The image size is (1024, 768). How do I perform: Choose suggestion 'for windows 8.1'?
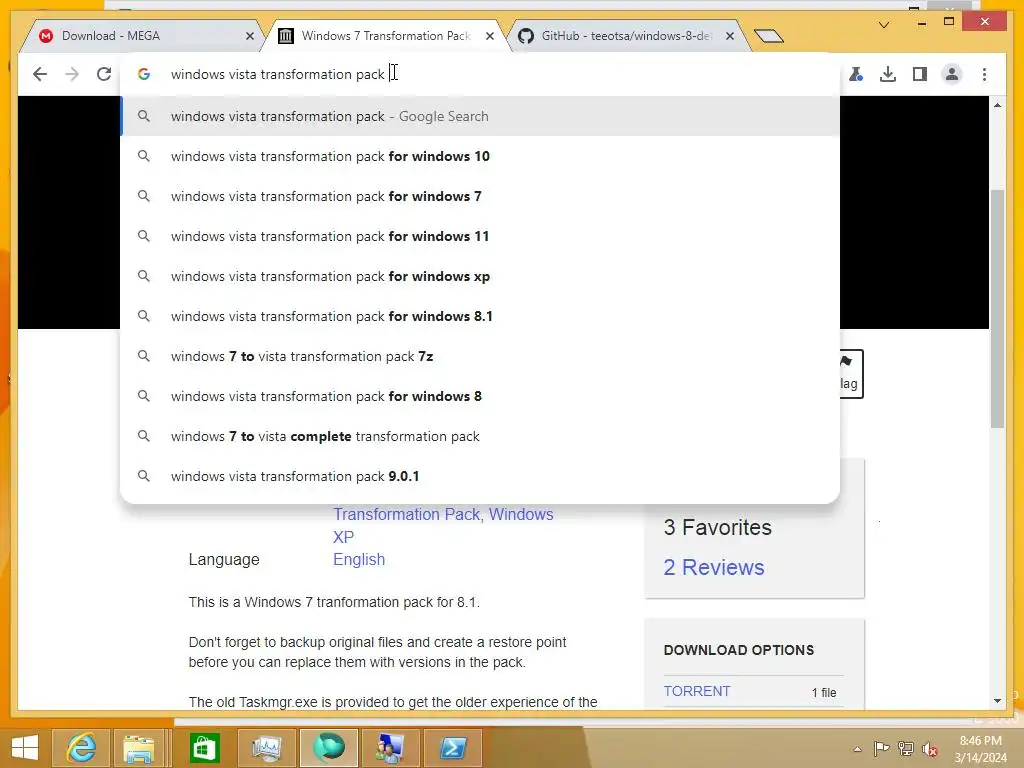click(x=480, y=316)
